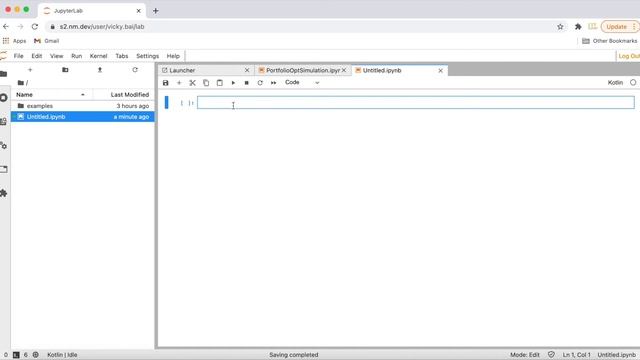
Task: Open the Help menu
Action: coord(173,56)
